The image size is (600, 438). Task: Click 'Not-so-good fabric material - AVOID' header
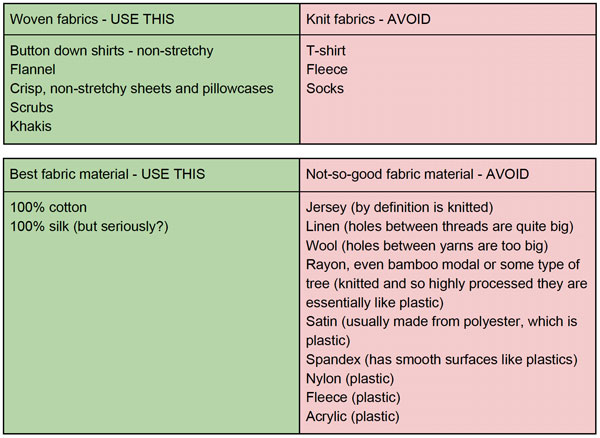pyautogui.click(x=417, y=174)
